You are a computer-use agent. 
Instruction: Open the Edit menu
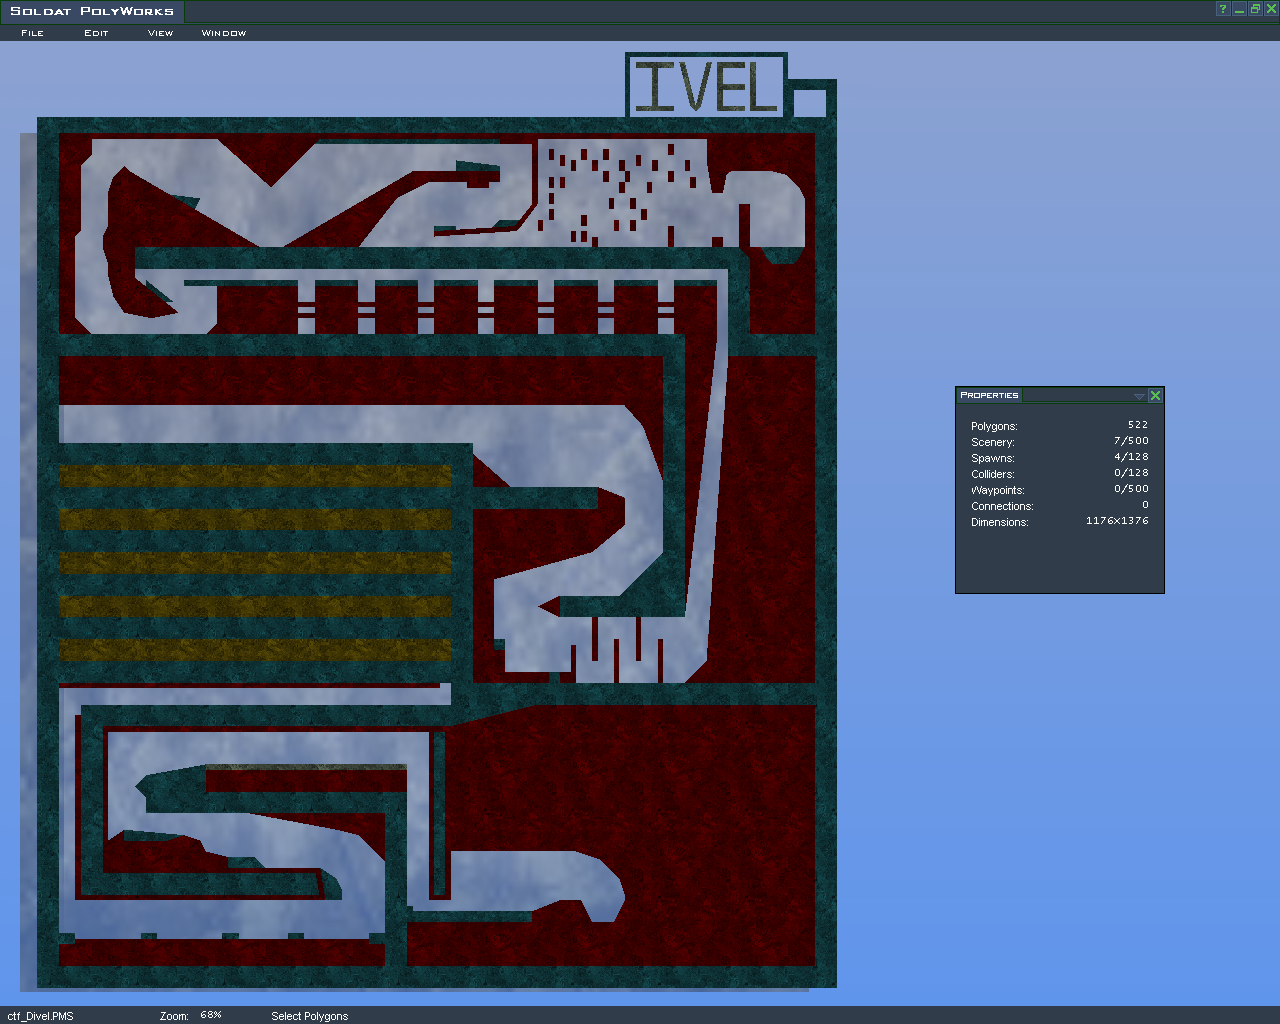coord(96,33)
